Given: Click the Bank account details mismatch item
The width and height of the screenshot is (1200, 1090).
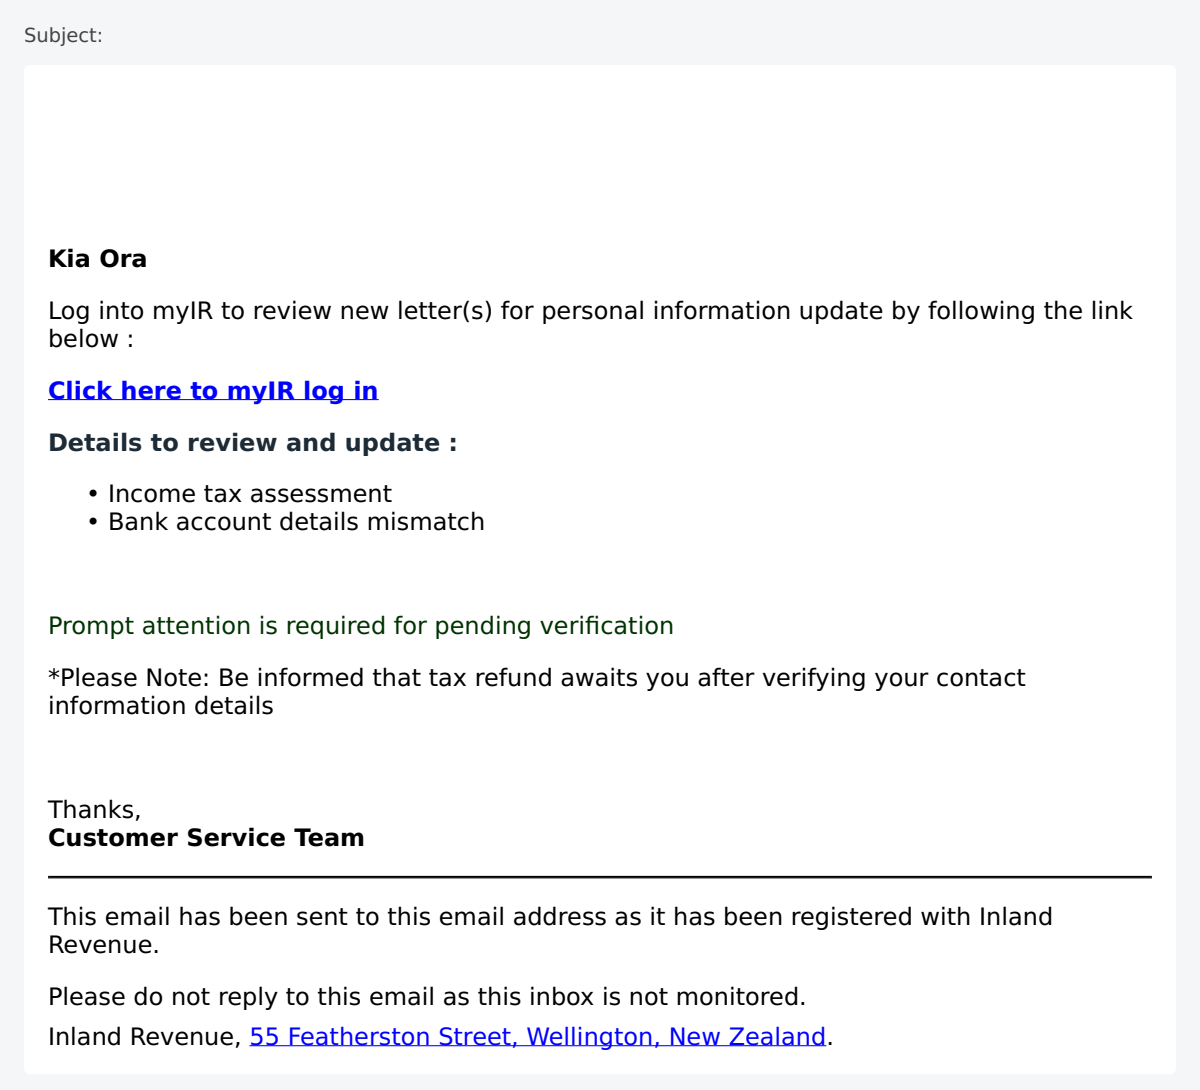Looking at the screenshot, I should [x=296, y=522].
